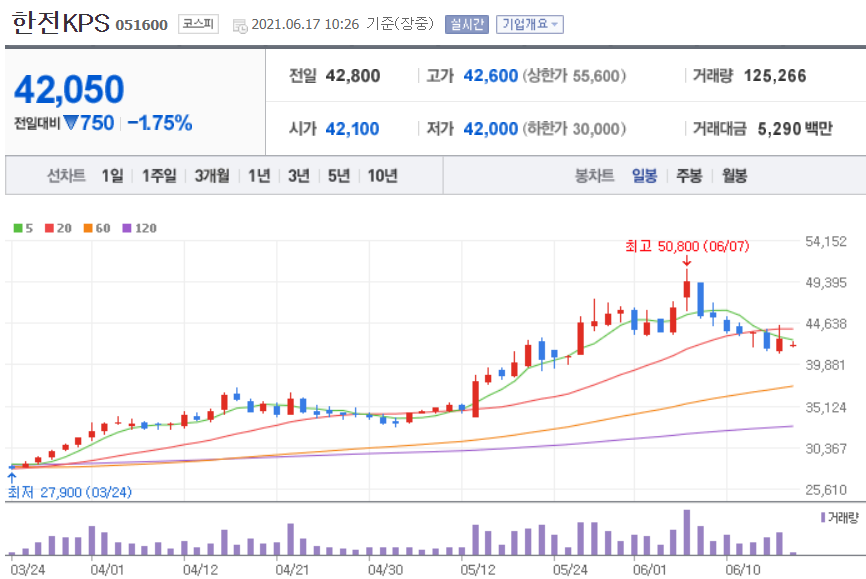The image size is (866, 579).
Task: Click the 봉차트 label
Action: click(594, 176)
